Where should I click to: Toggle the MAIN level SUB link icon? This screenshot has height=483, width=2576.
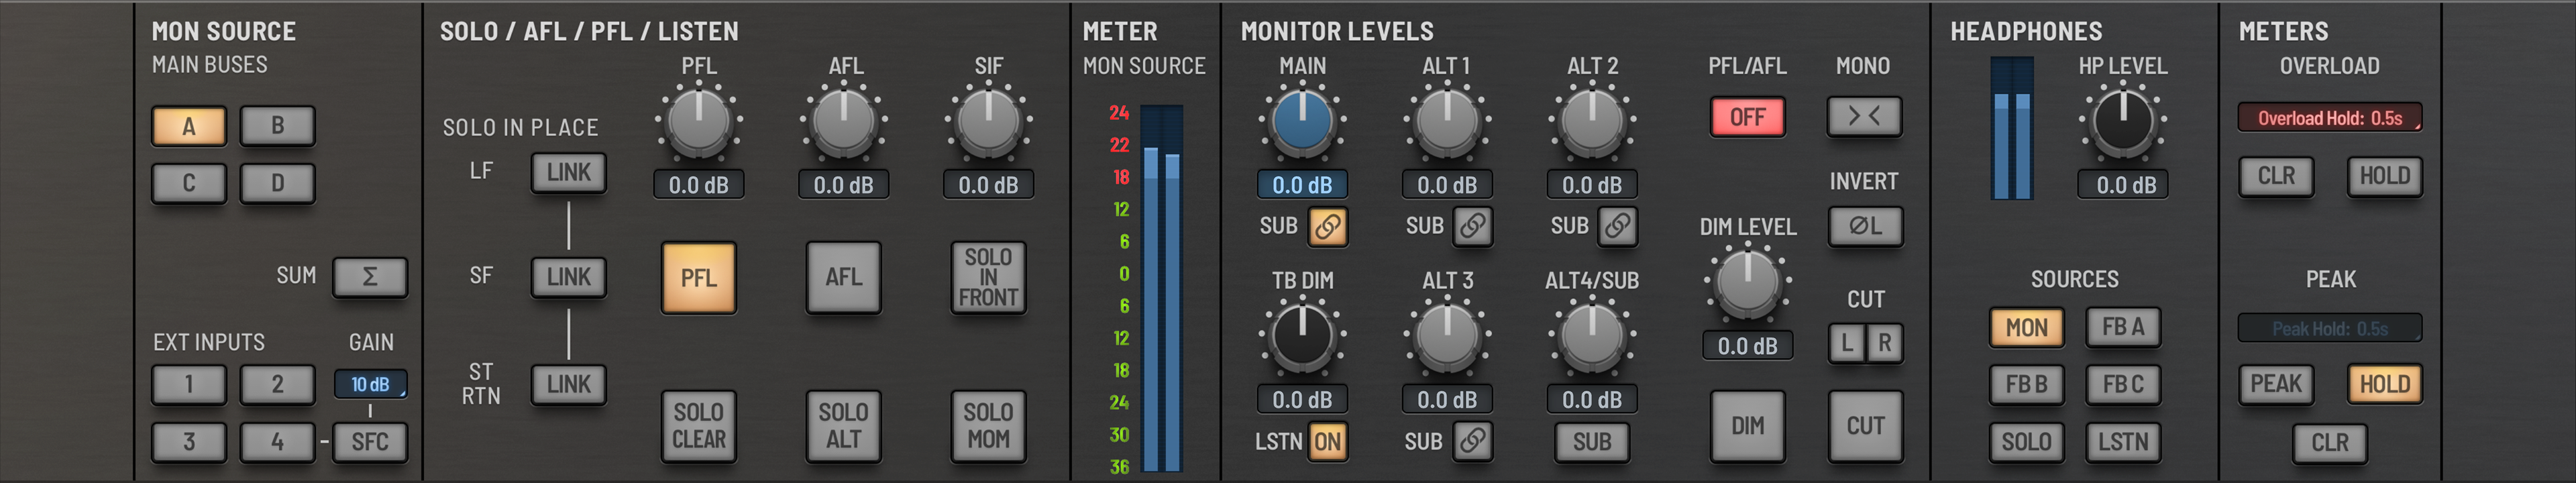(x=1328, y=226)
